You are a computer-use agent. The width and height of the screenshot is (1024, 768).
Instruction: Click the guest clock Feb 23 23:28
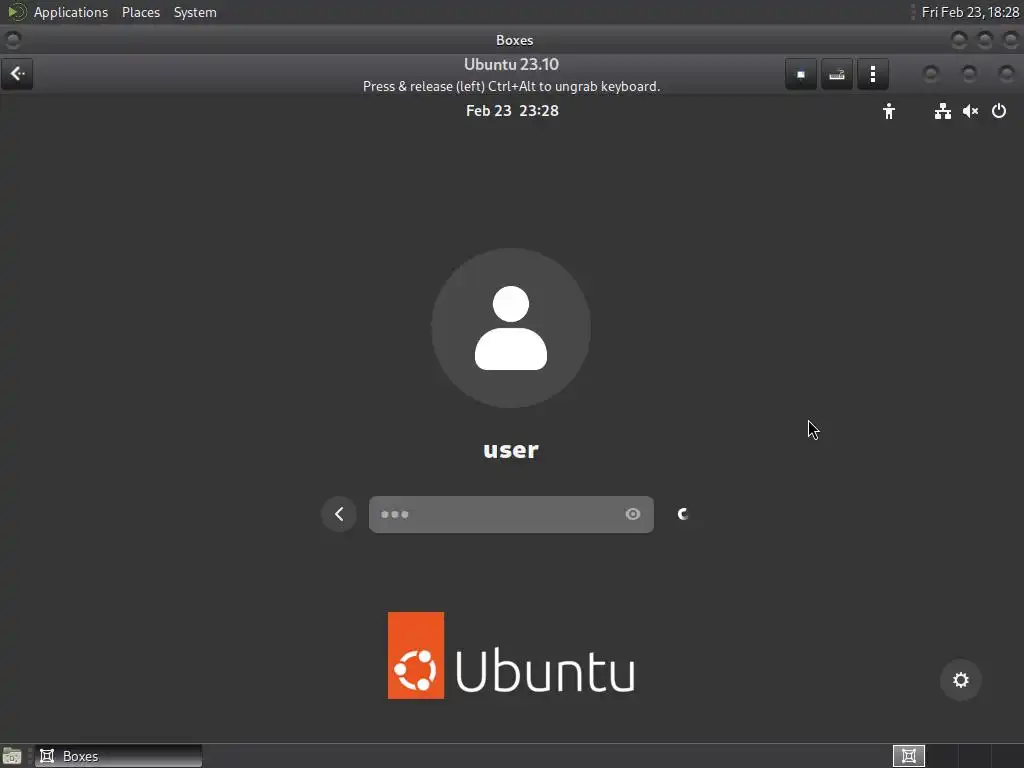pyautogui.click(x=512, y=111)
